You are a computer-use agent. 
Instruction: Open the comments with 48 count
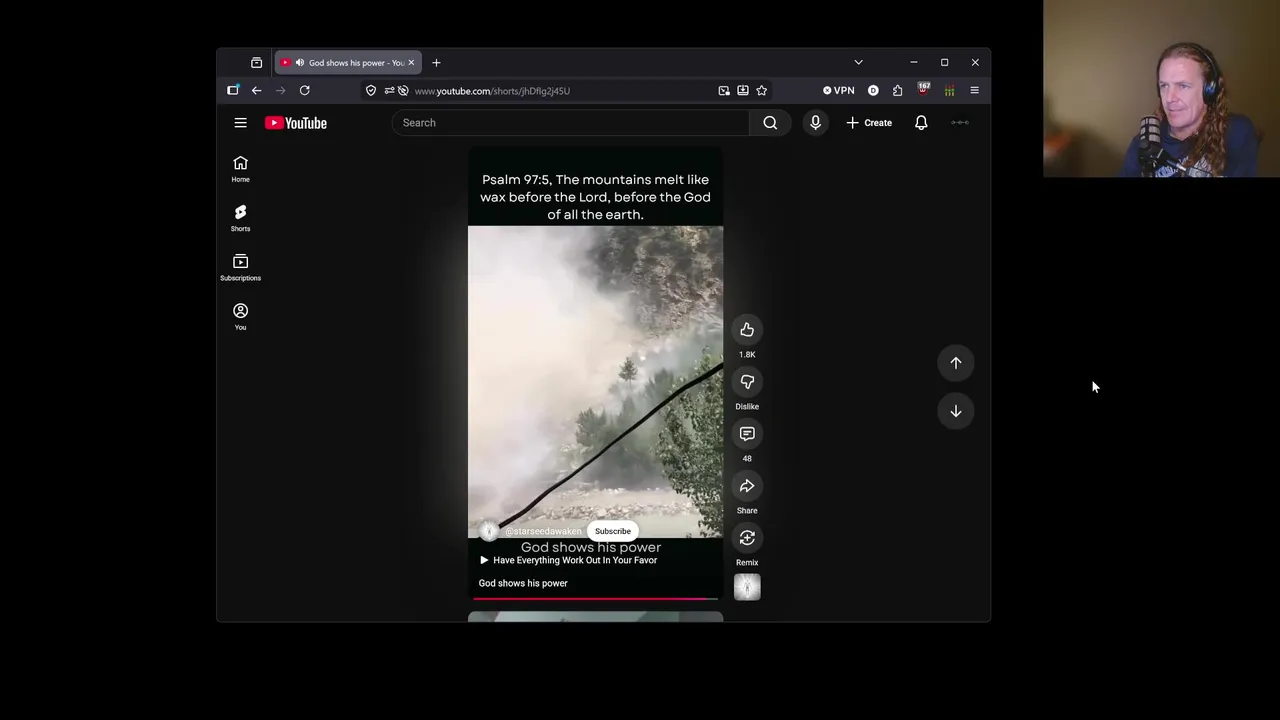[747, 434]
